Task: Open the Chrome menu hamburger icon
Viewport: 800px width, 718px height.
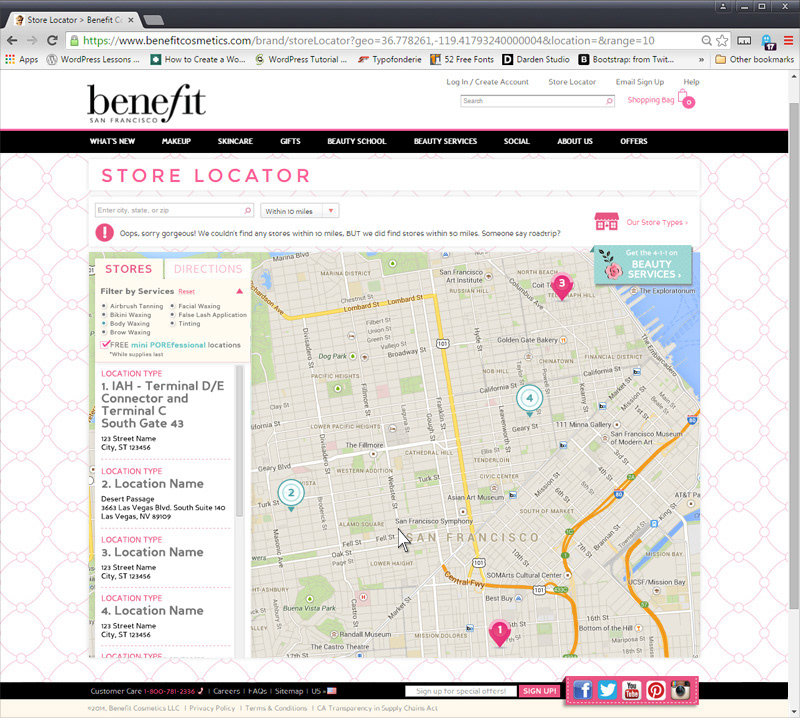Action: [788, 40]
